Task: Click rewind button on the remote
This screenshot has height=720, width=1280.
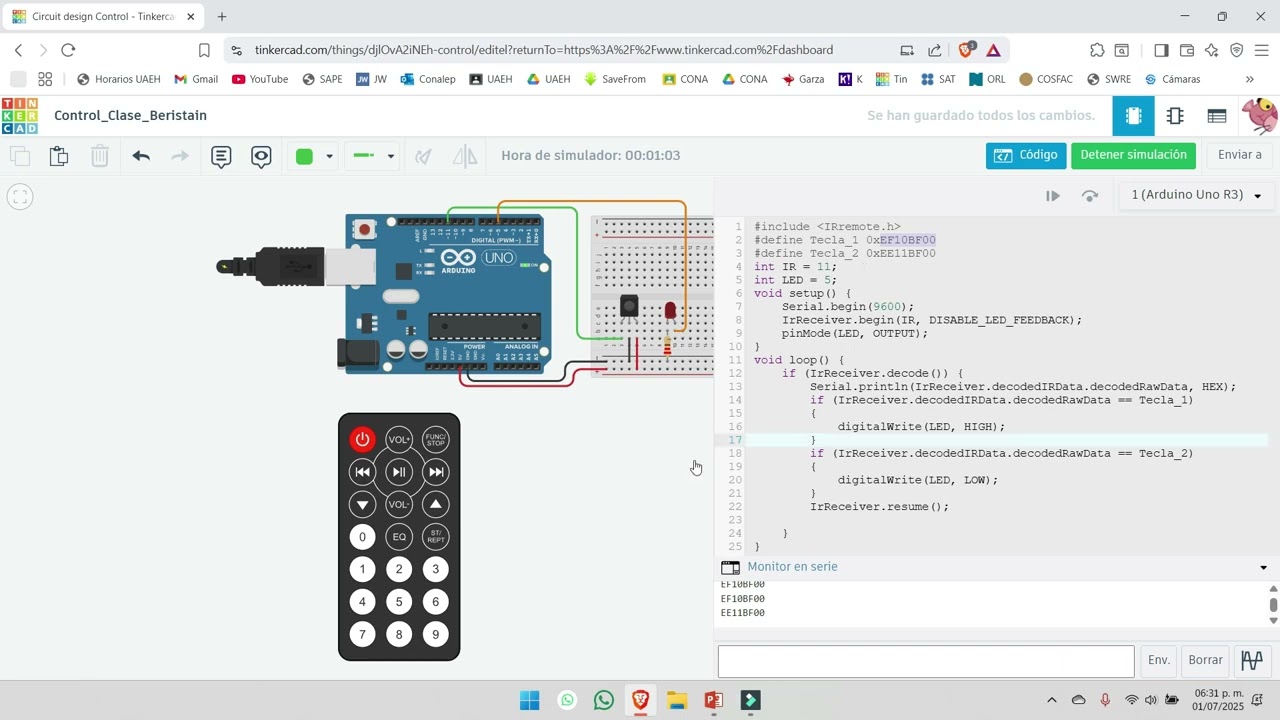Action: 362,472
